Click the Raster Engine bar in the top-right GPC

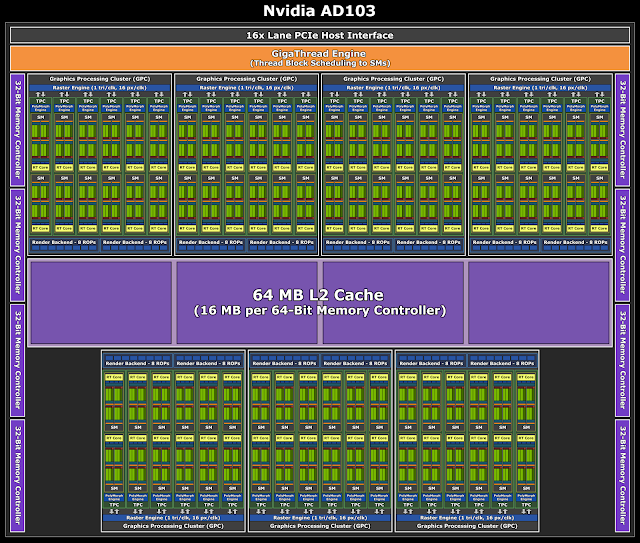point(540,88)
